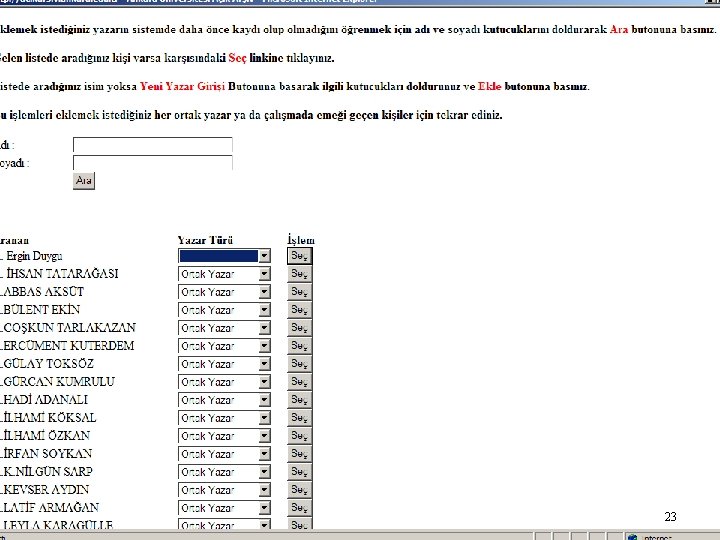
Task: Click the Yazar Türü column header
Action: (x=205, y=240)
